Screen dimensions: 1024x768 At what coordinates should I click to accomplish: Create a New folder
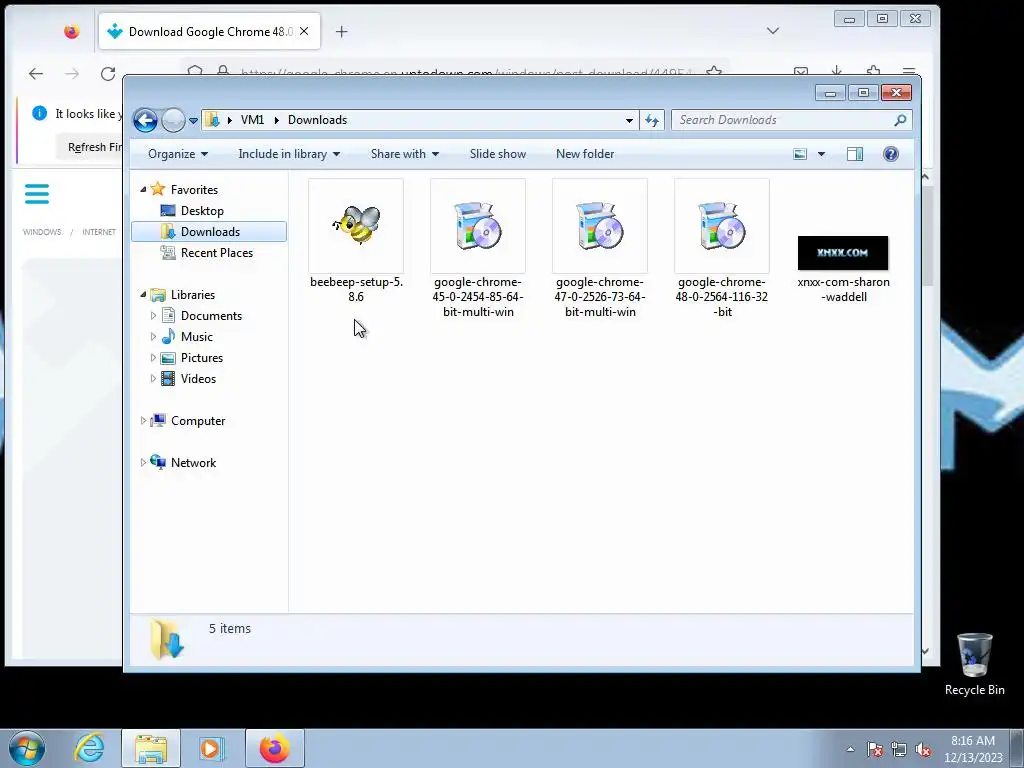584,154
